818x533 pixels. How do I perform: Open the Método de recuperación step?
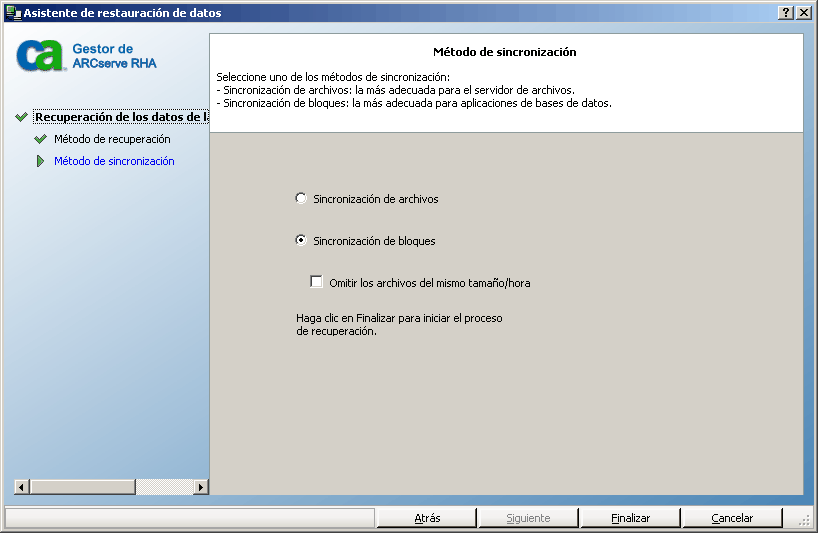click(112, 139)
